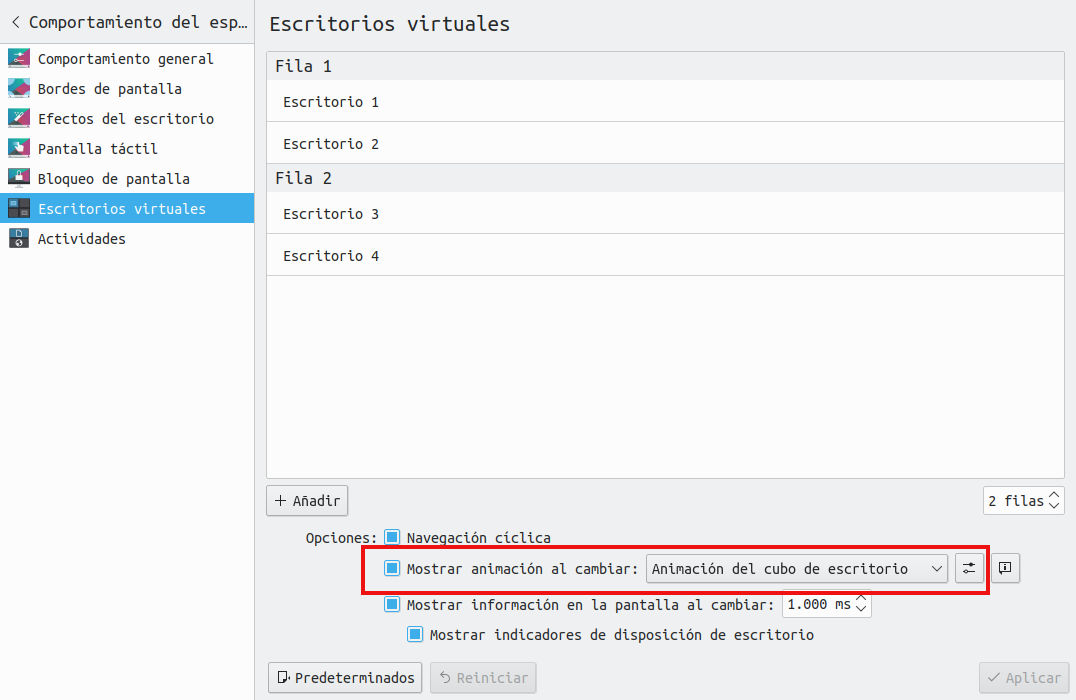The height and width of the screenshot is (700, 1076).
Task: Toggle Mostrar información en la pantalla checkbox
Action: click(x=392, y=604)
